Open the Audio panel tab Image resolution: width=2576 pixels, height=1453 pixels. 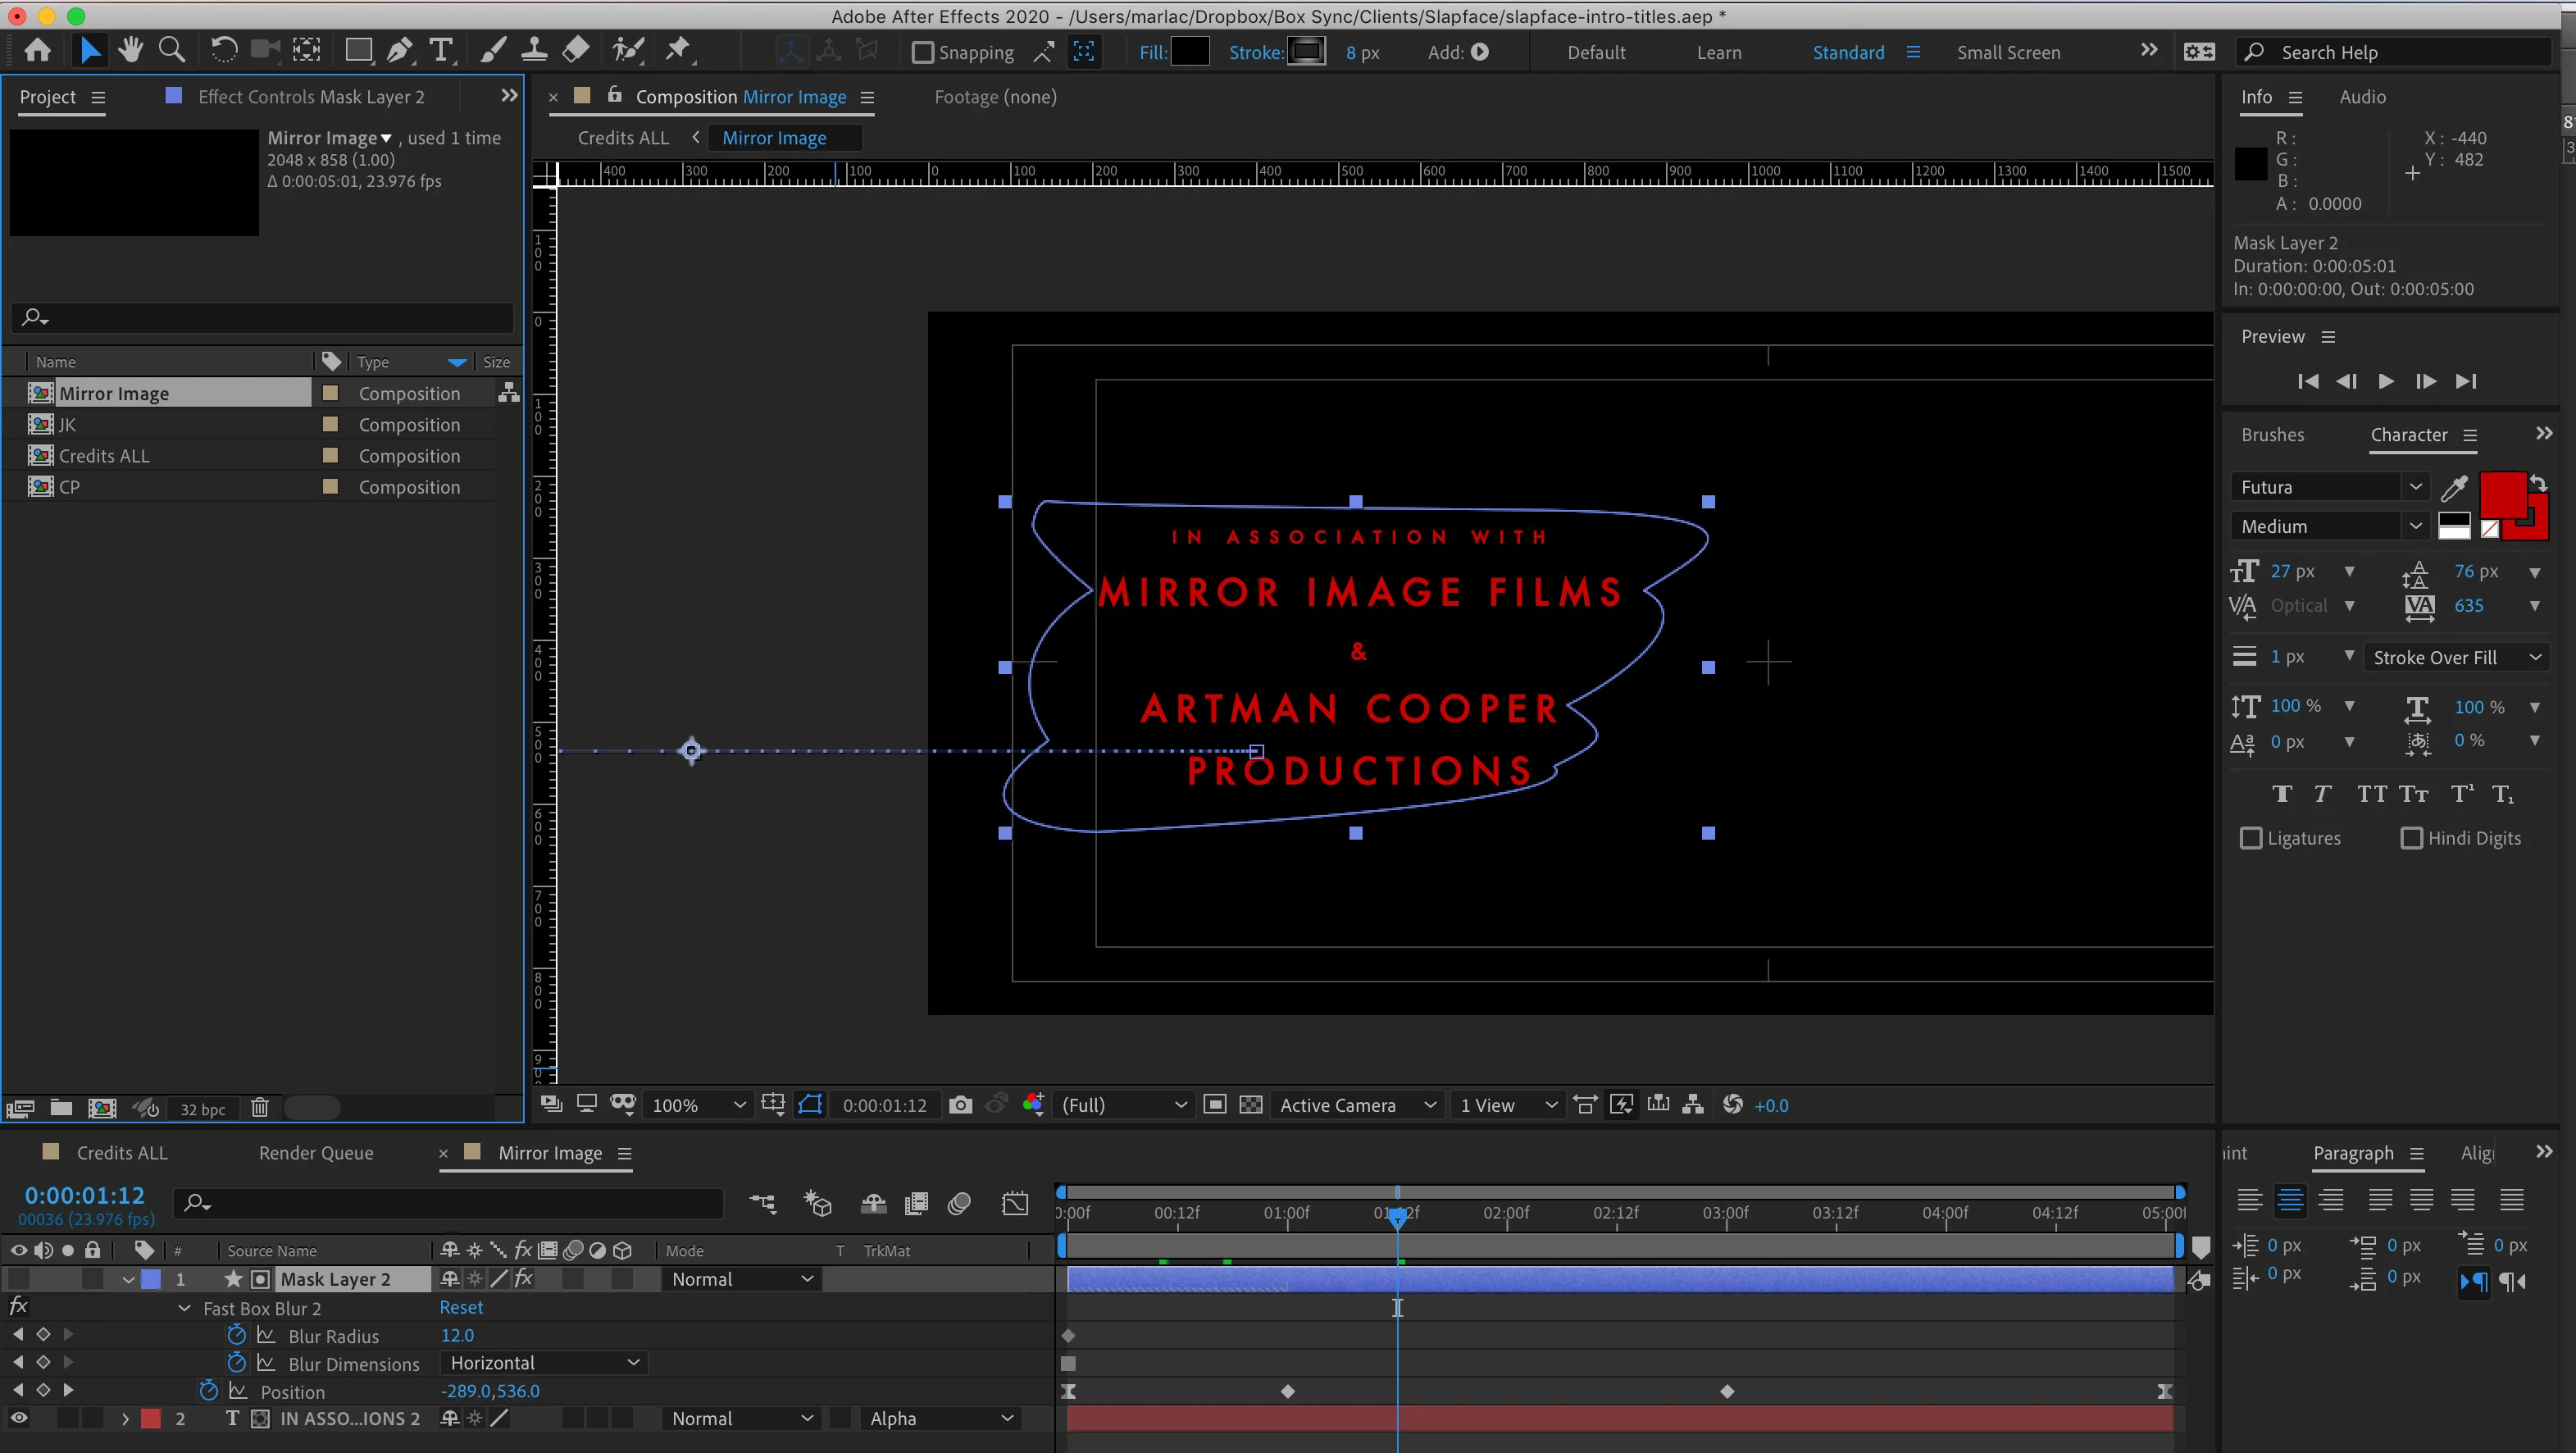point(2362,97)
